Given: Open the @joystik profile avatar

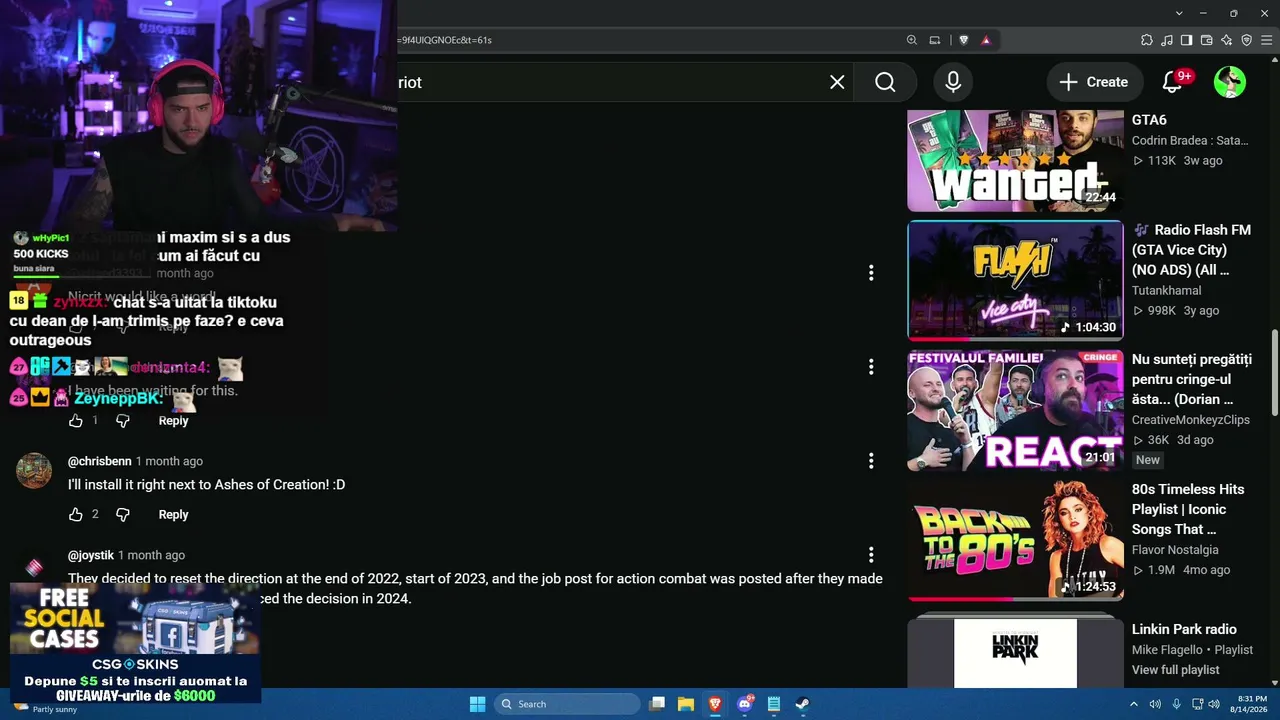Looking at the screenshot, I should click(34, 567).
